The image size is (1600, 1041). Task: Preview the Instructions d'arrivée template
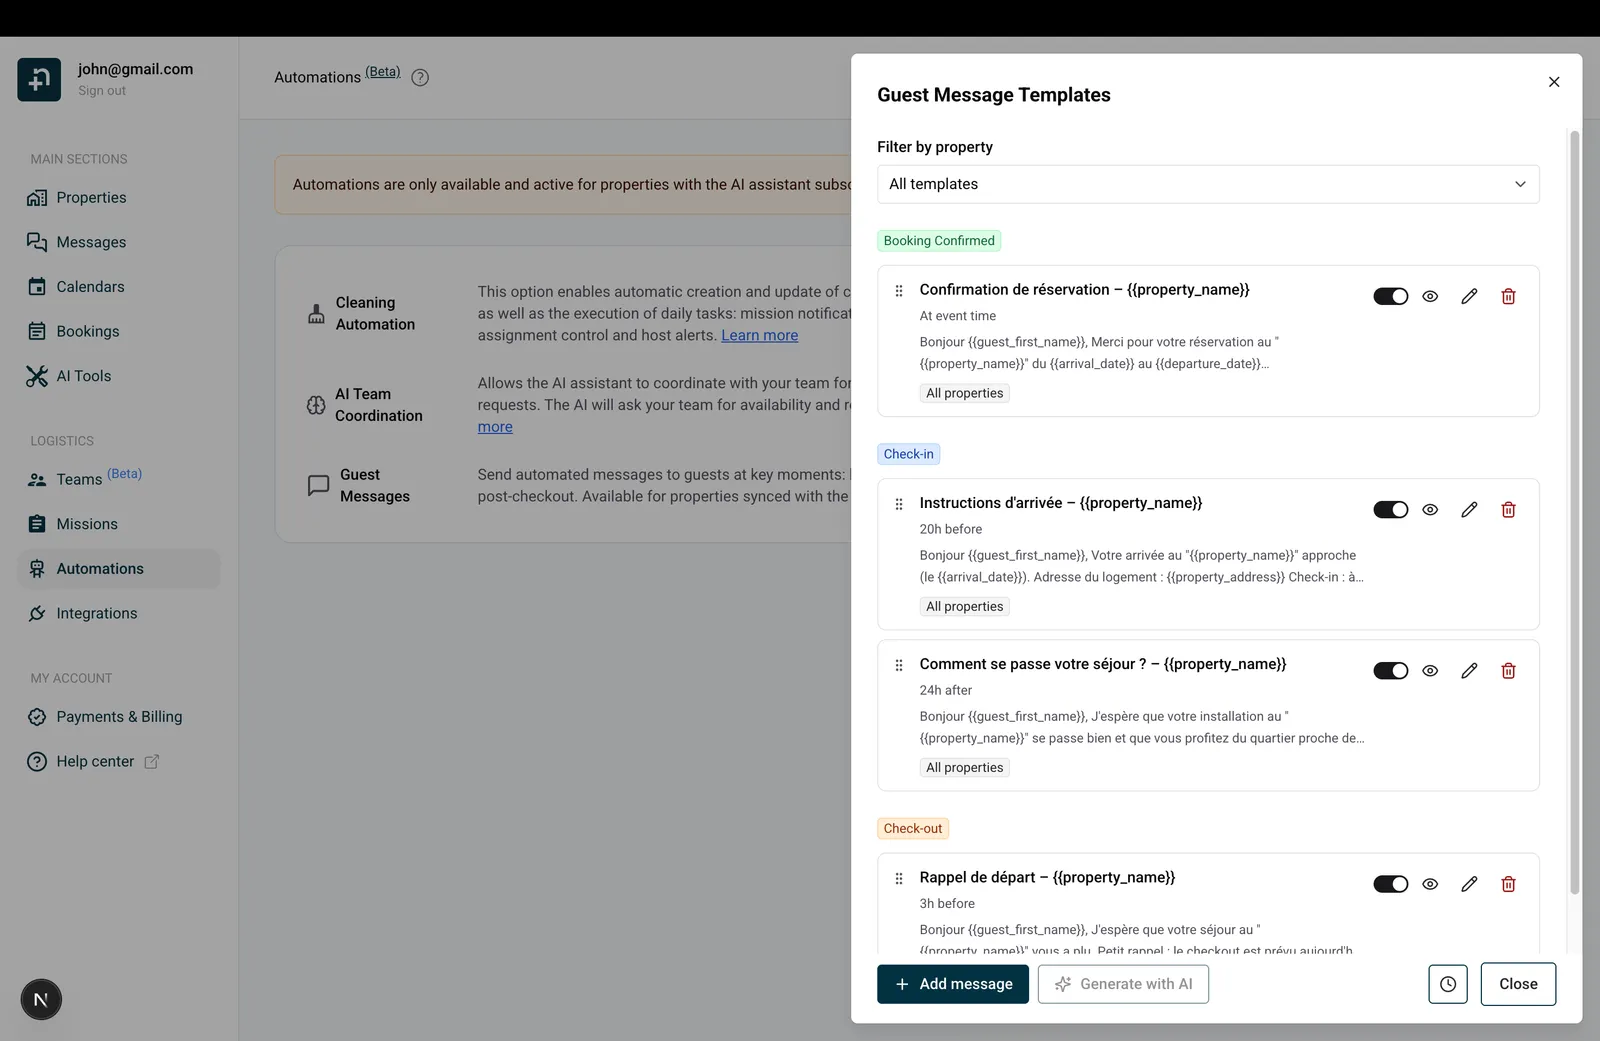coord(1430,510)
